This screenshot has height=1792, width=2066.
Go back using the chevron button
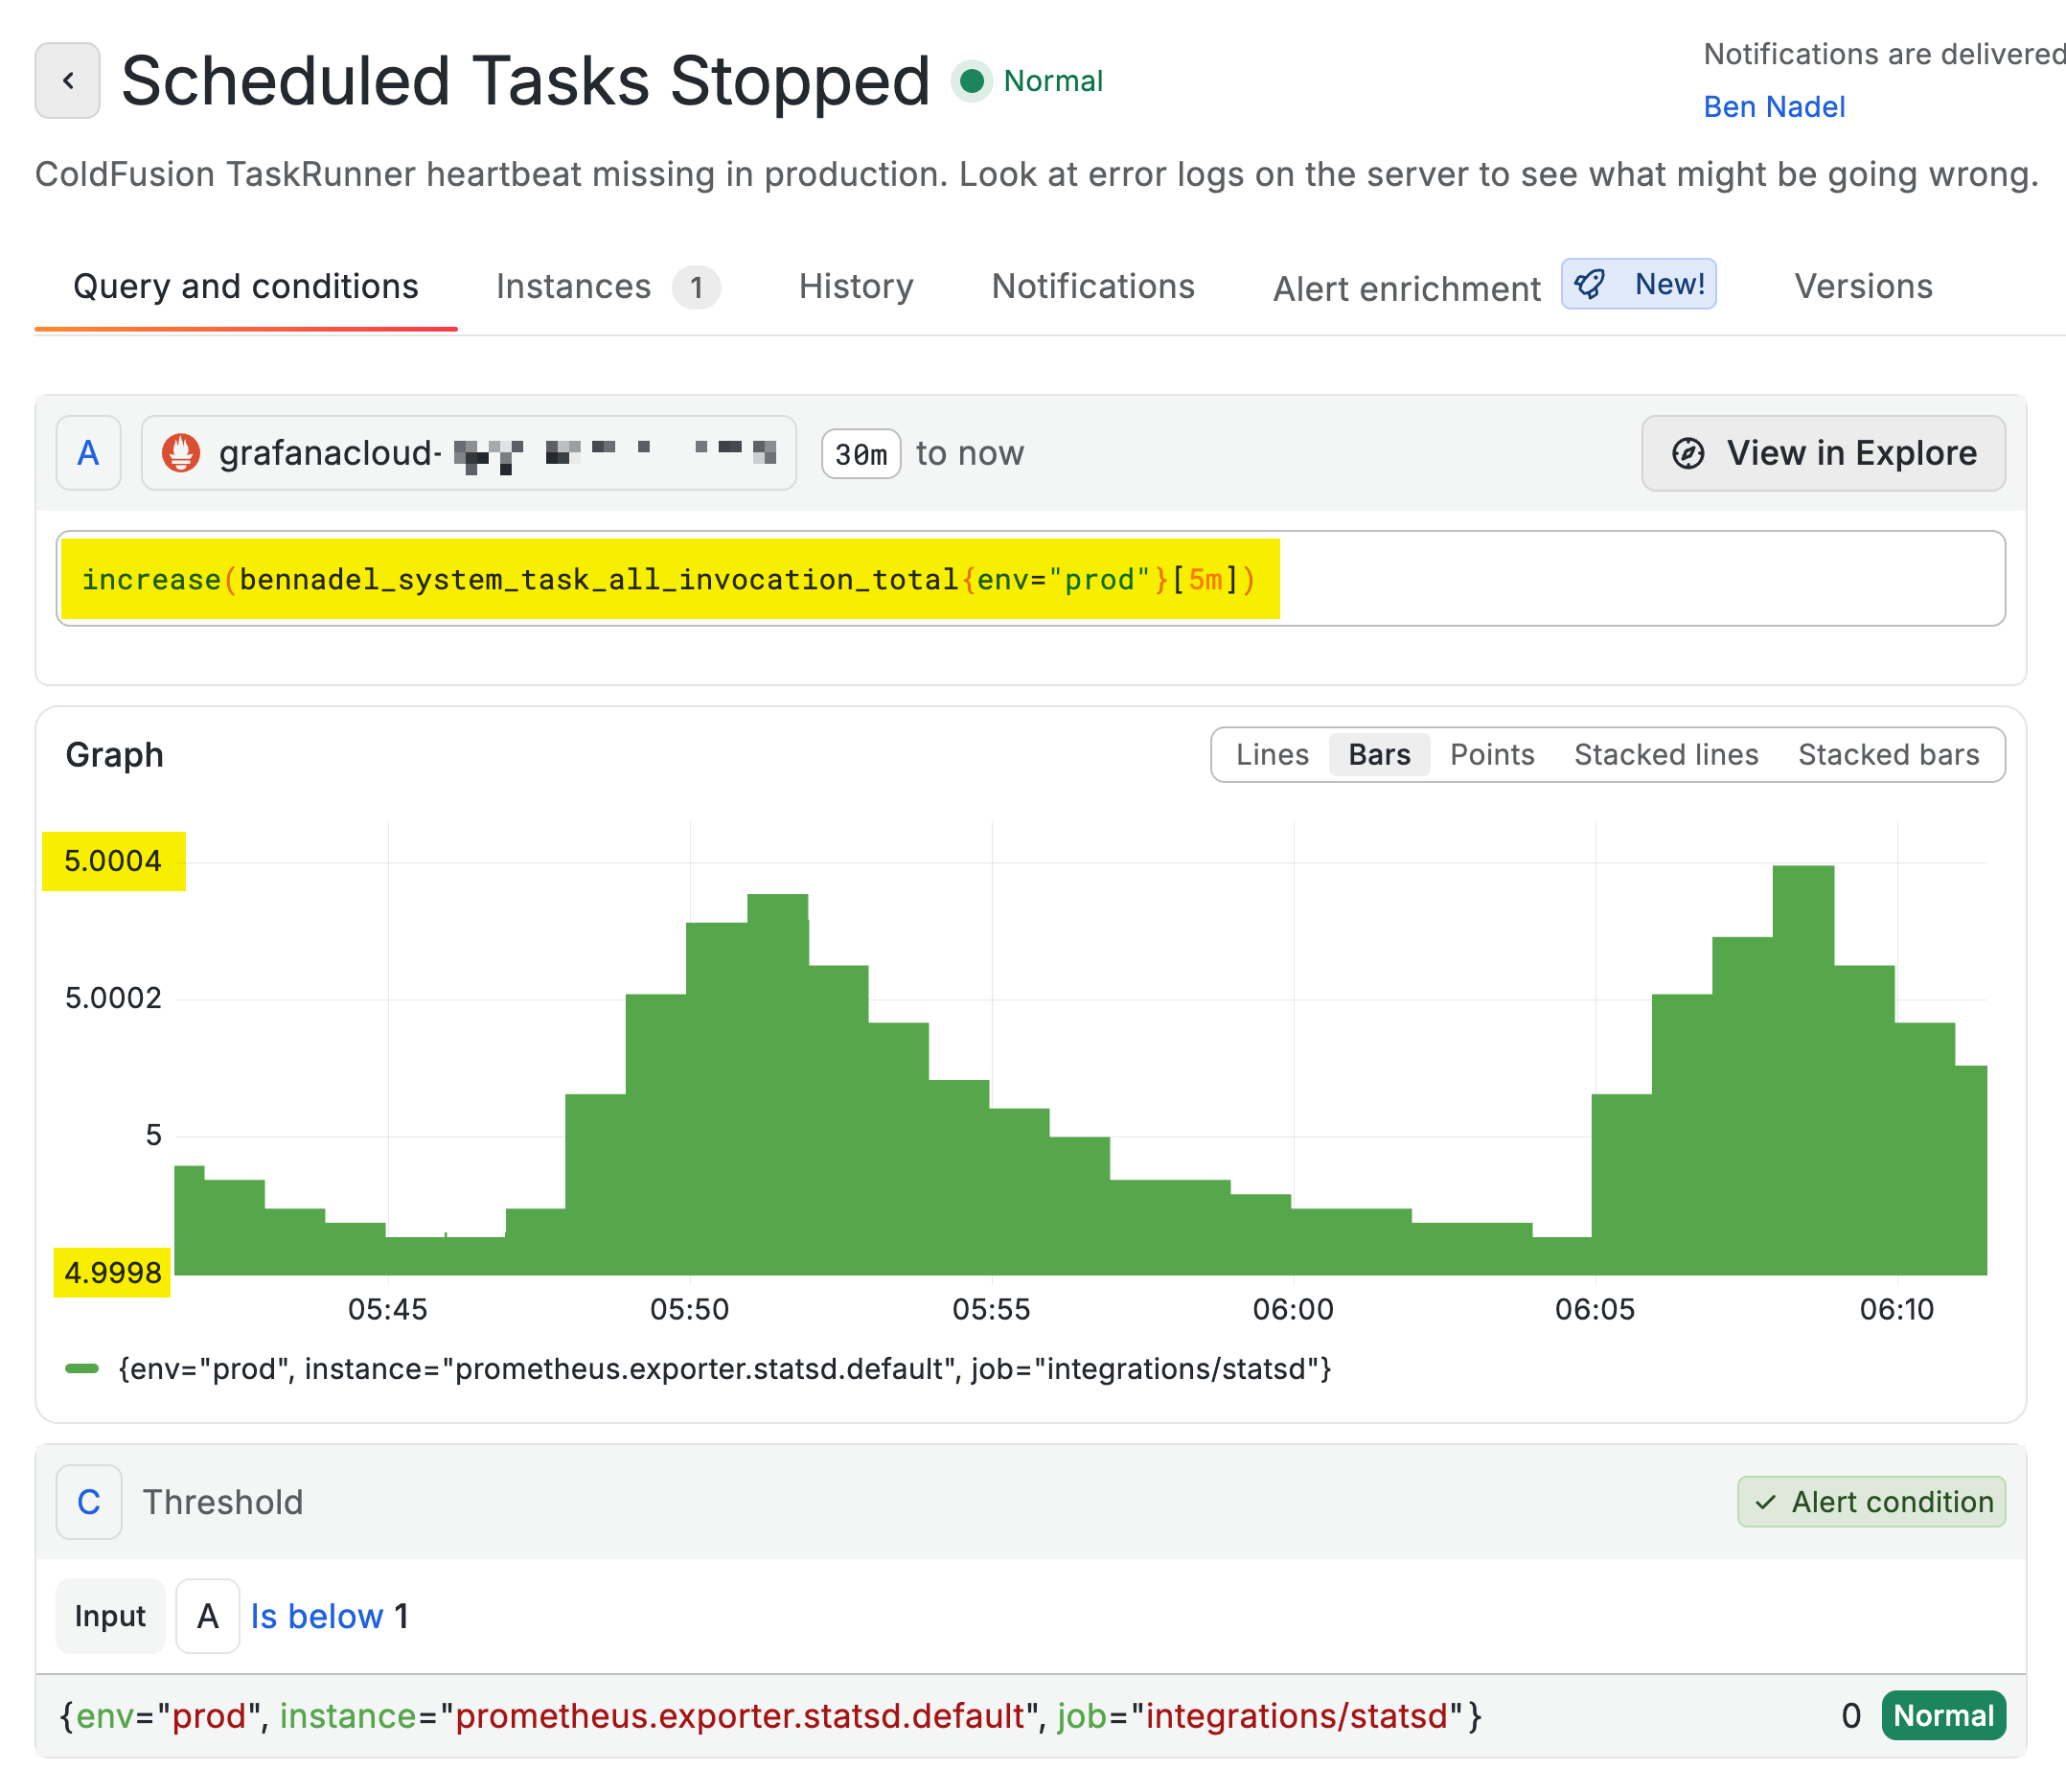(67, 81)
